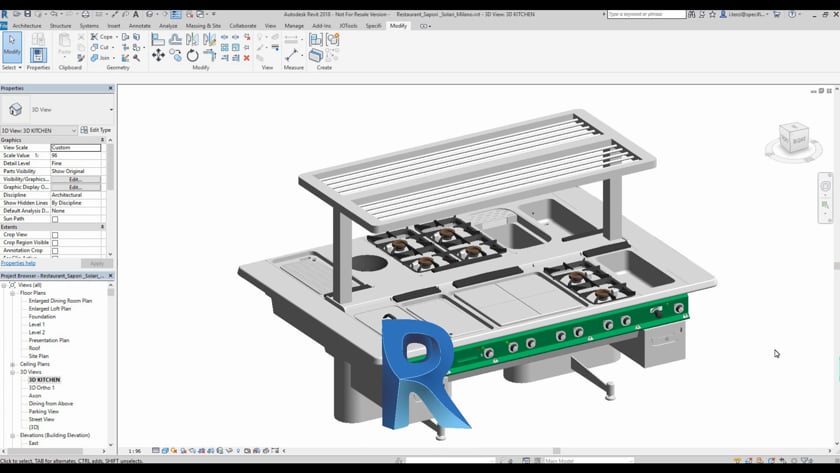Click the search keyword input box
The width and height of the screenshot is (840, 473).
[x=647, y=14]
